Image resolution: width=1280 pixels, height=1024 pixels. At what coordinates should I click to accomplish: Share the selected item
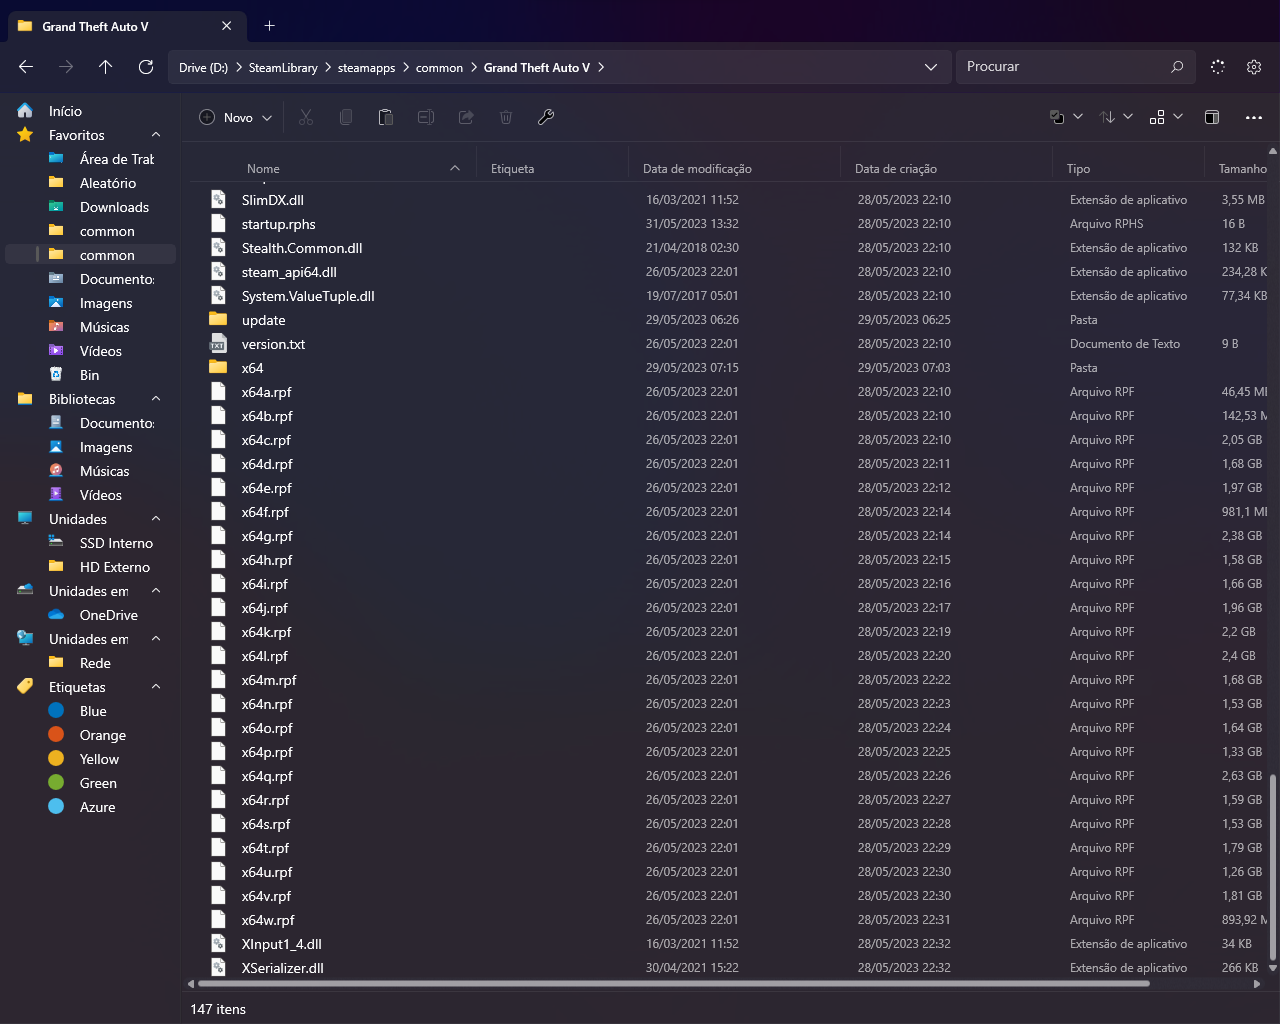point(466,117)
